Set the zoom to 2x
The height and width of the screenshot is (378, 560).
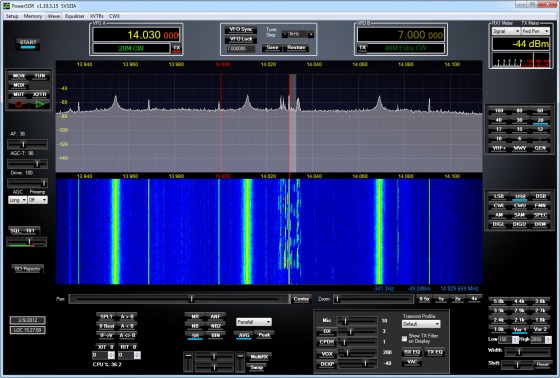pyautogui.click(x=458, y=299)
